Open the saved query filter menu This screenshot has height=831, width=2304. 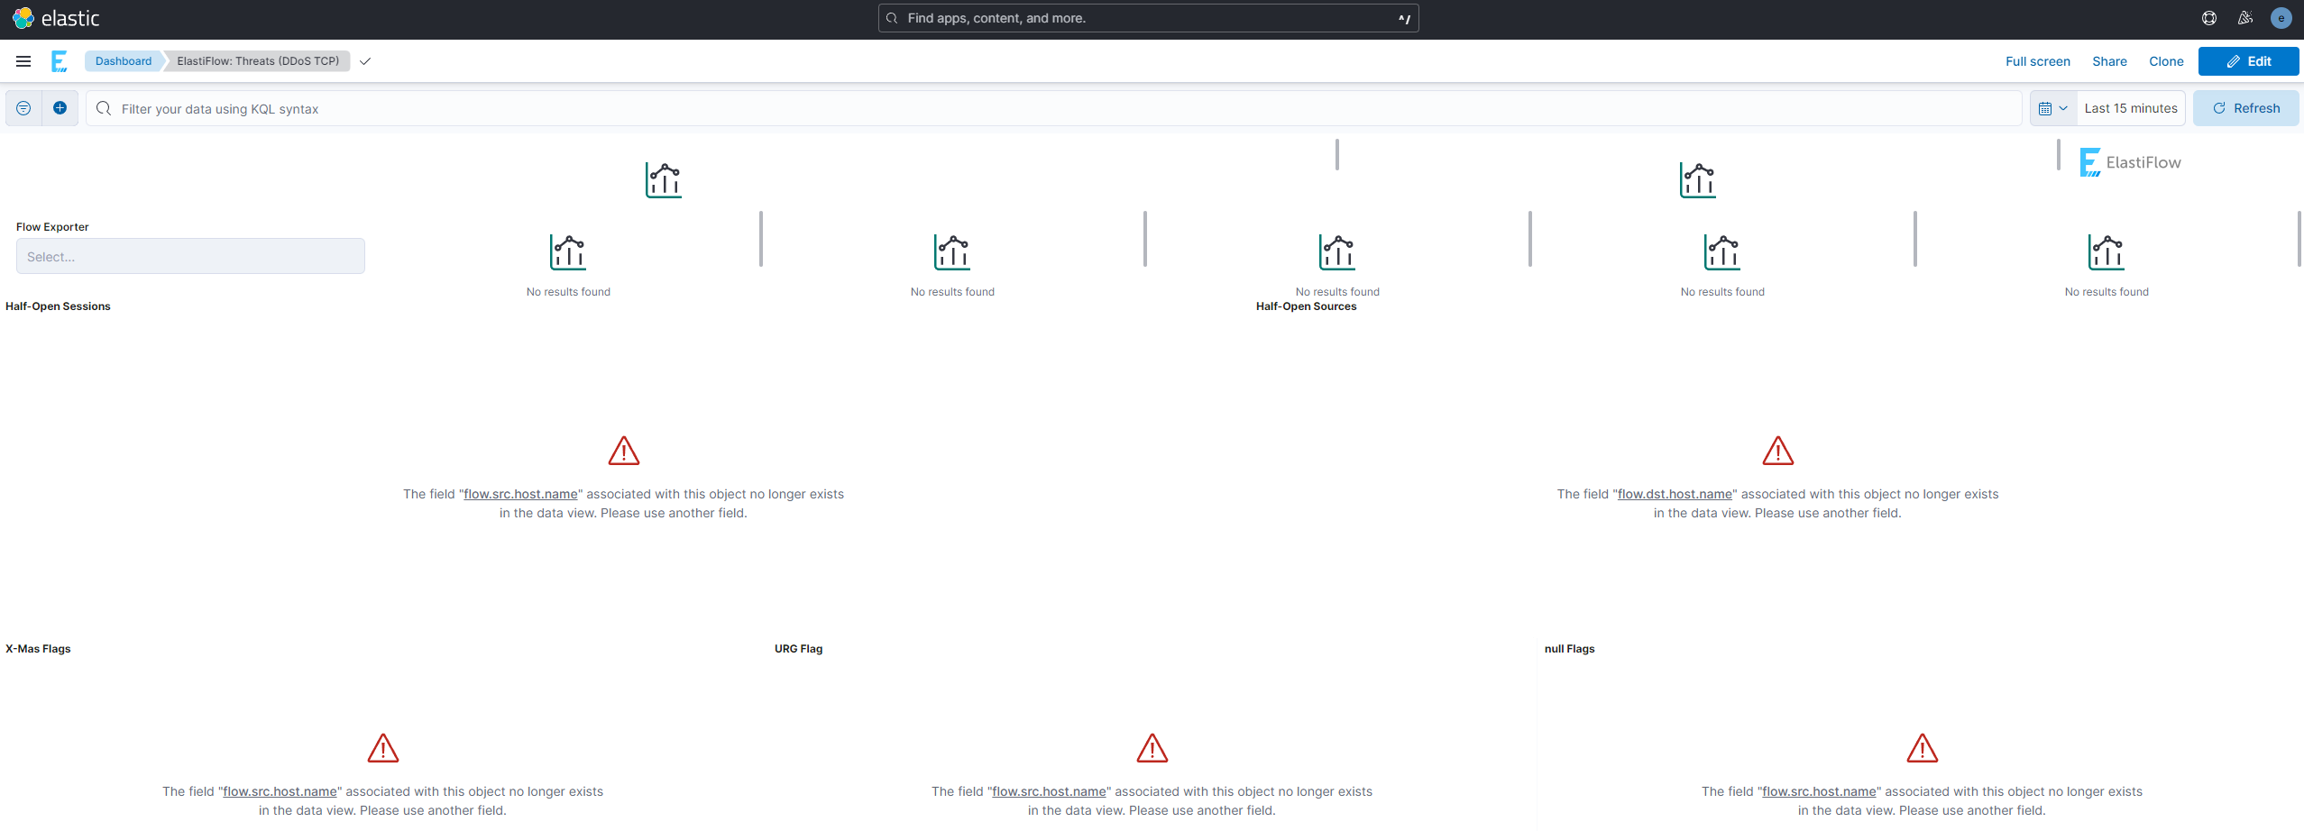pyautogui.click(x=24, y=108)
